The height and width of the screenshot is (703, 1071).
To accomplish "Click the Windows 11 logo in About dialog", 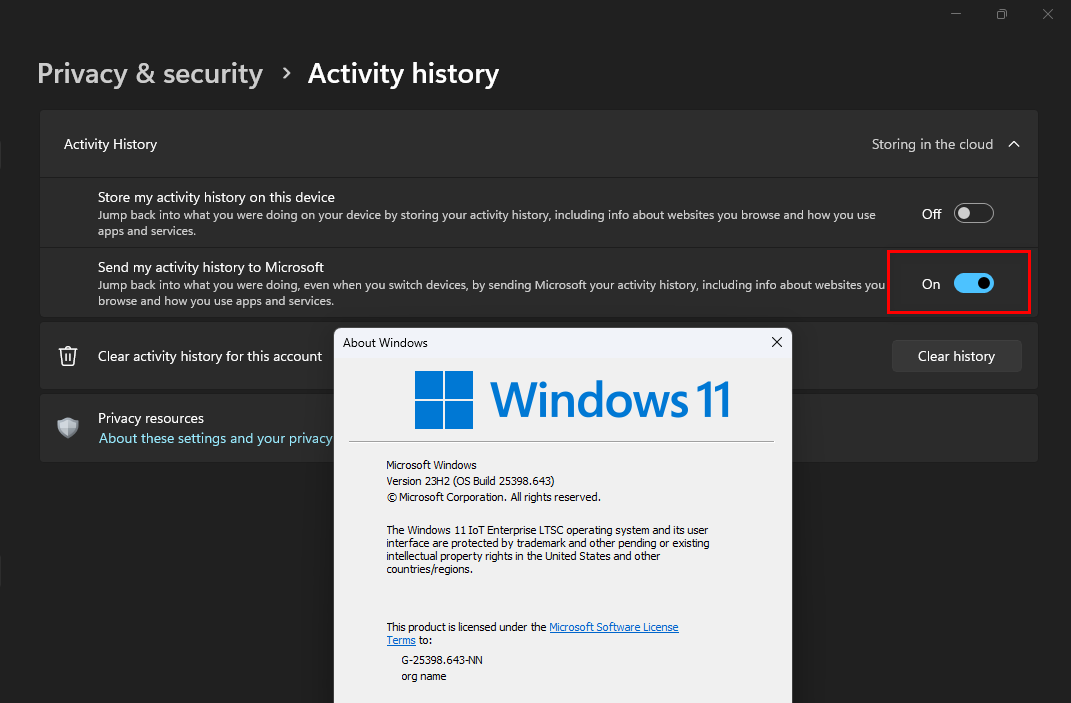I will pos(572,400).
